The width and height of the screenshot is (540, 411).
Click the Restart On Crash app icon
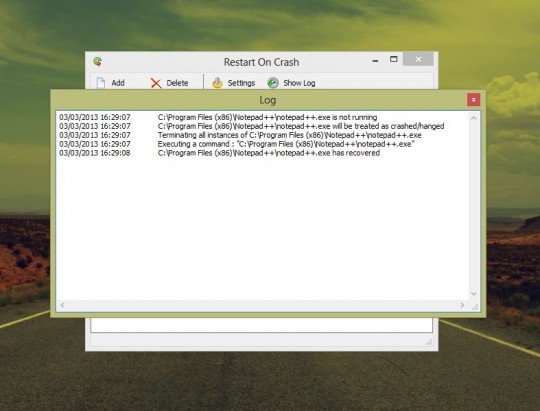coord(97,62)
